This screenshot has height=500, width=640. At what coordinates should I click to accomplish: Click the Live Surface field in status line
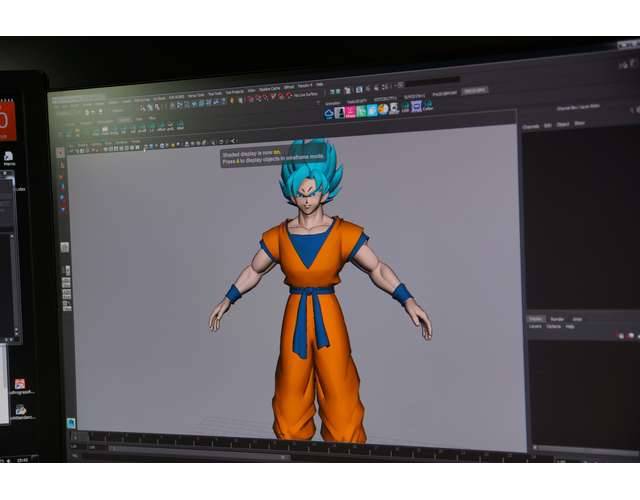[305, 95]
